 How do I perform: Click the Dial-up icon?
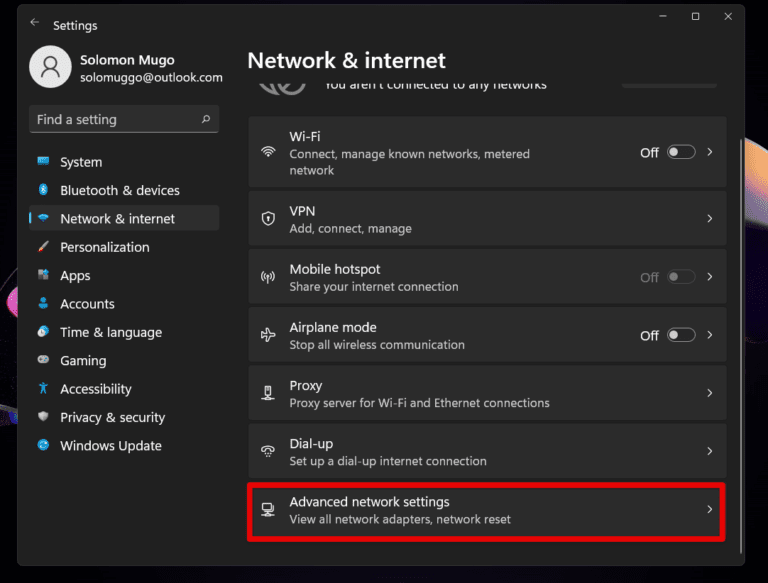268,451
